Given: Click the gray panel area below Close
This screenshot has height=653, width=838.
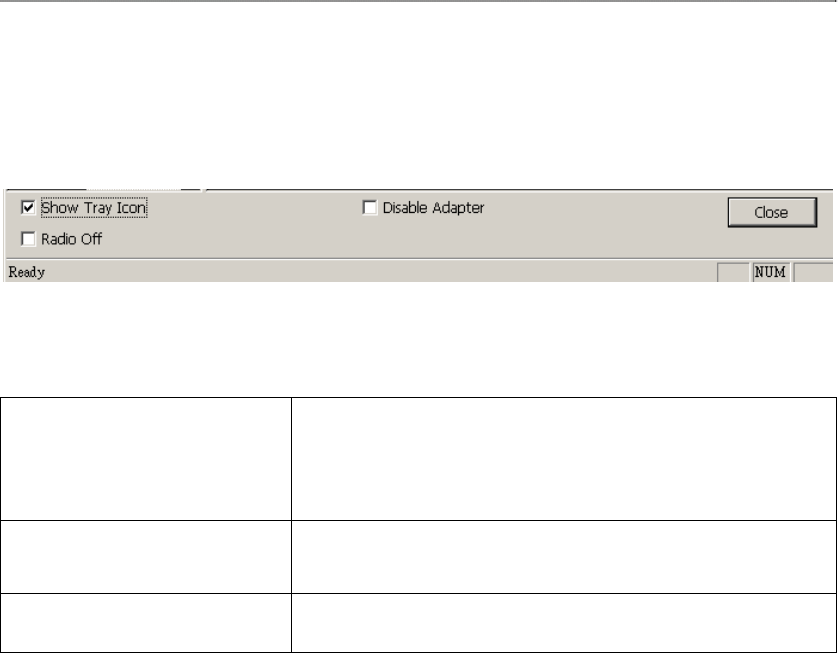Looking at the screenshot, I should point(772,244).
